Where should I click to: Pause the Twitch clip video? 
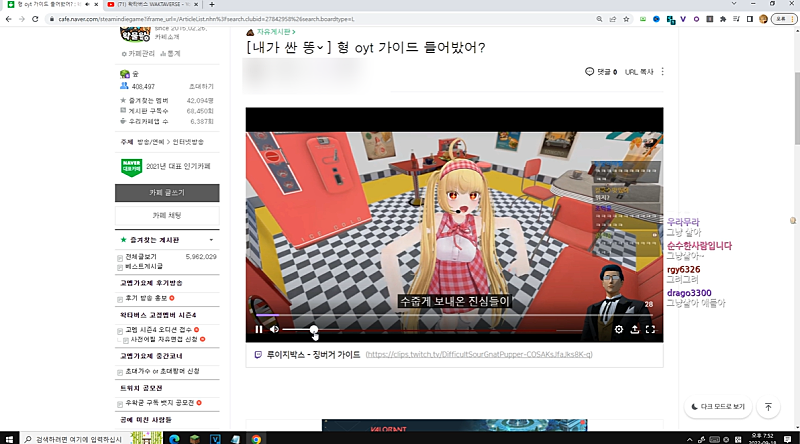point(259,329)
